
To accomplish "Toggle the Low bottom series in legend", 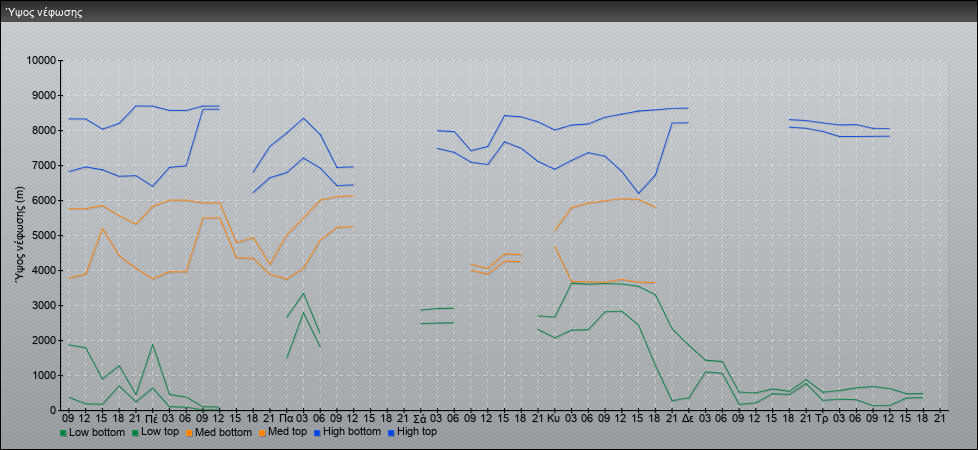I will 95,432.
